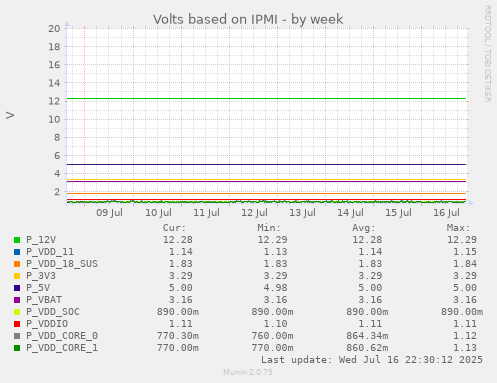Click the graph title 'Volts based on IPMI - by week'

pos(248,20)
